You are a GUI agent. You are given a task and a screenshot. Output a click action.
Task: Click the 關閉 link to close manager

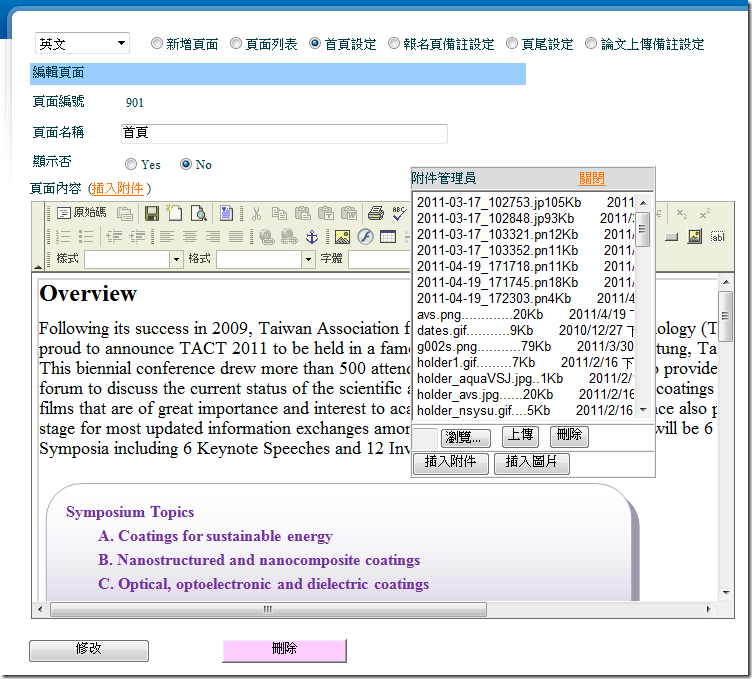click(591, 178)
